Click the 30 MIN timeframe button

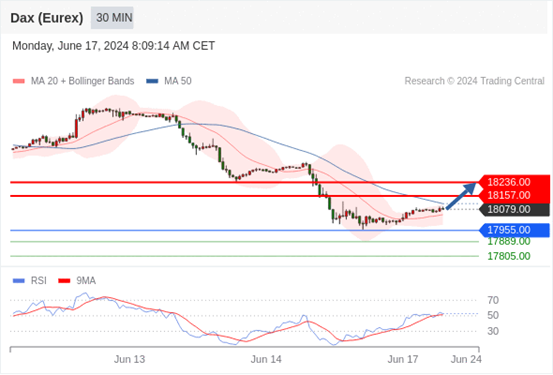pyautogui.click(x=112, y=18)
